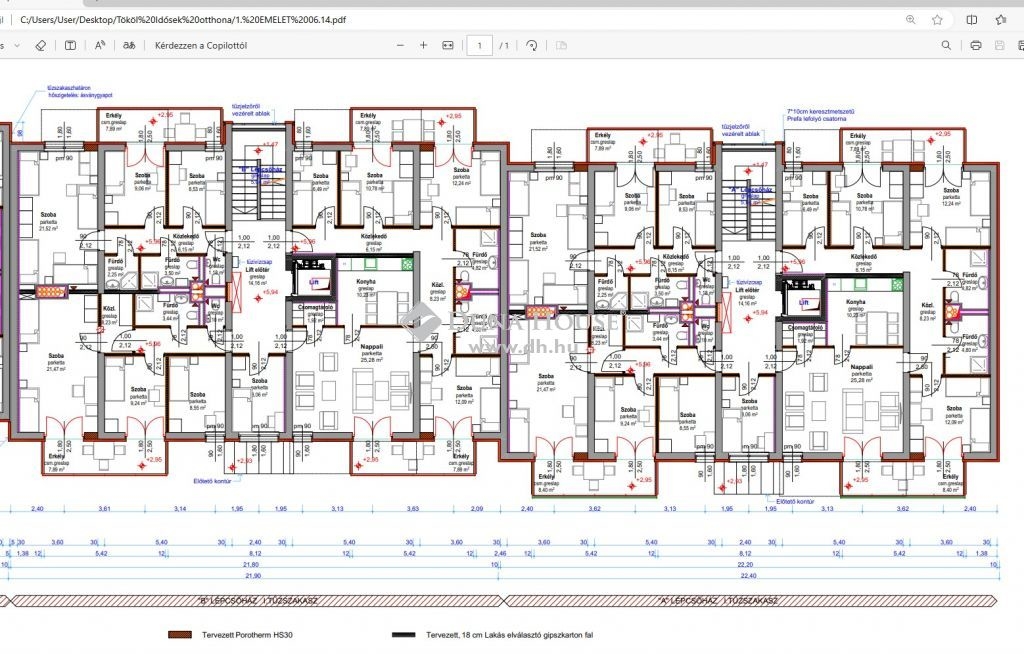This screenshot has width=1024, height=654.
Task: Add a text box with the text tool
Action: pos(70,46)
